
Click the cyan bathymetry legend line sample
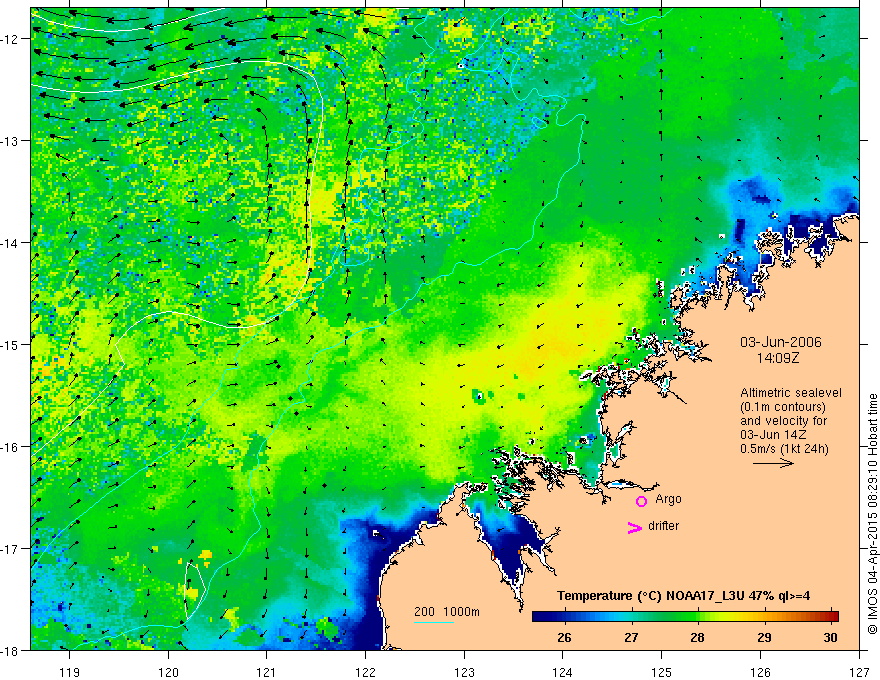(x=434, y=622)
